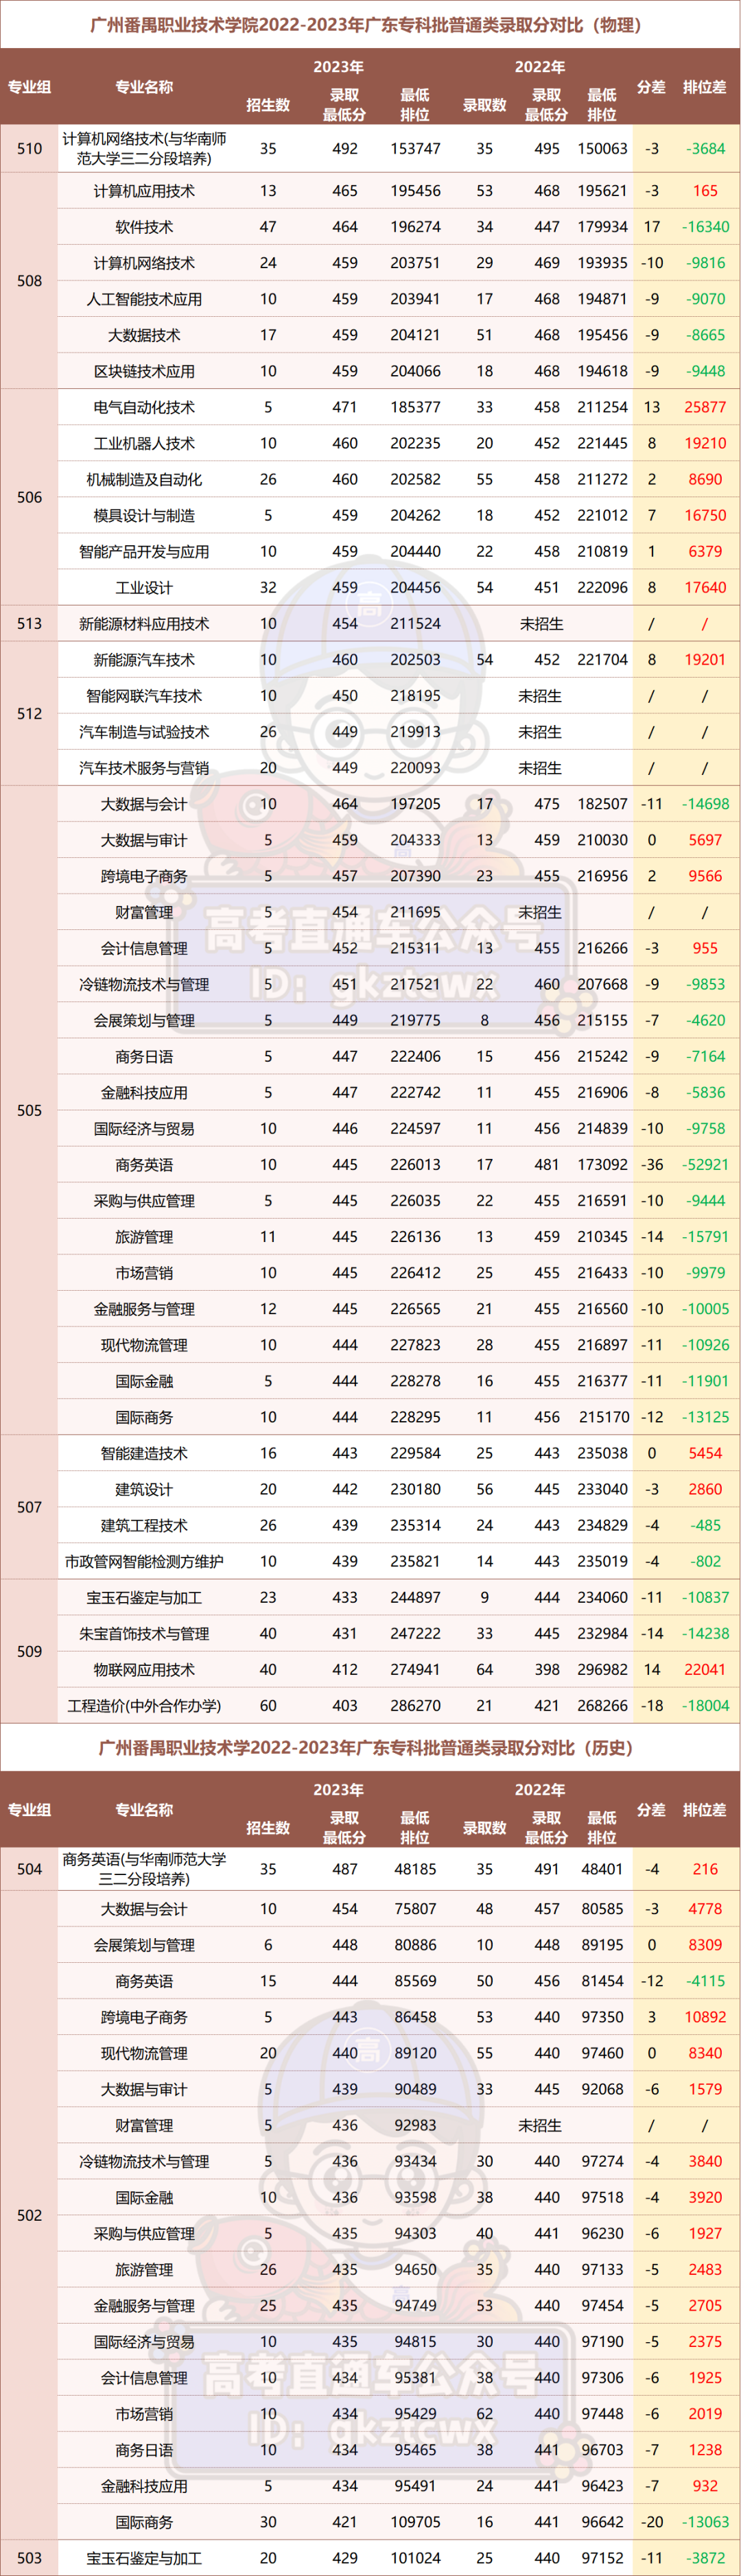Screen dimensions: 741x2576
Task: Click 2022 lowest rank value 80585
Action: [602, 1909]
